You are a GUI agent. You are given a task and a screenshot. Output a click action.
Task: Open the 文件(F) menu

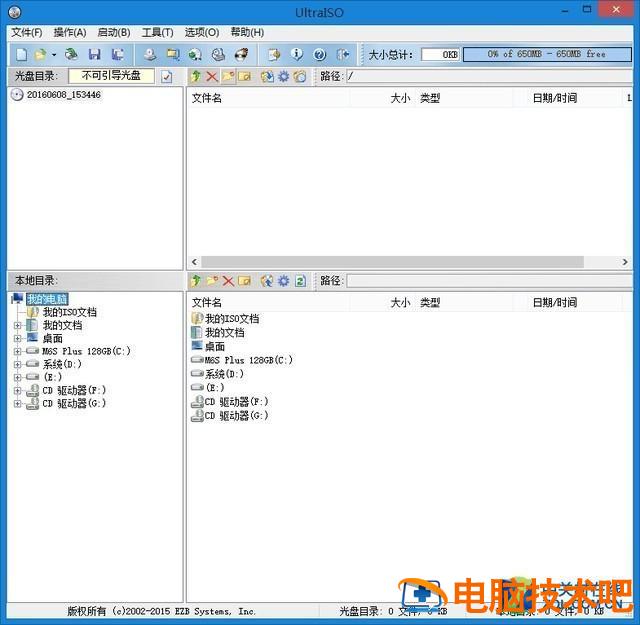click(27, 32)
